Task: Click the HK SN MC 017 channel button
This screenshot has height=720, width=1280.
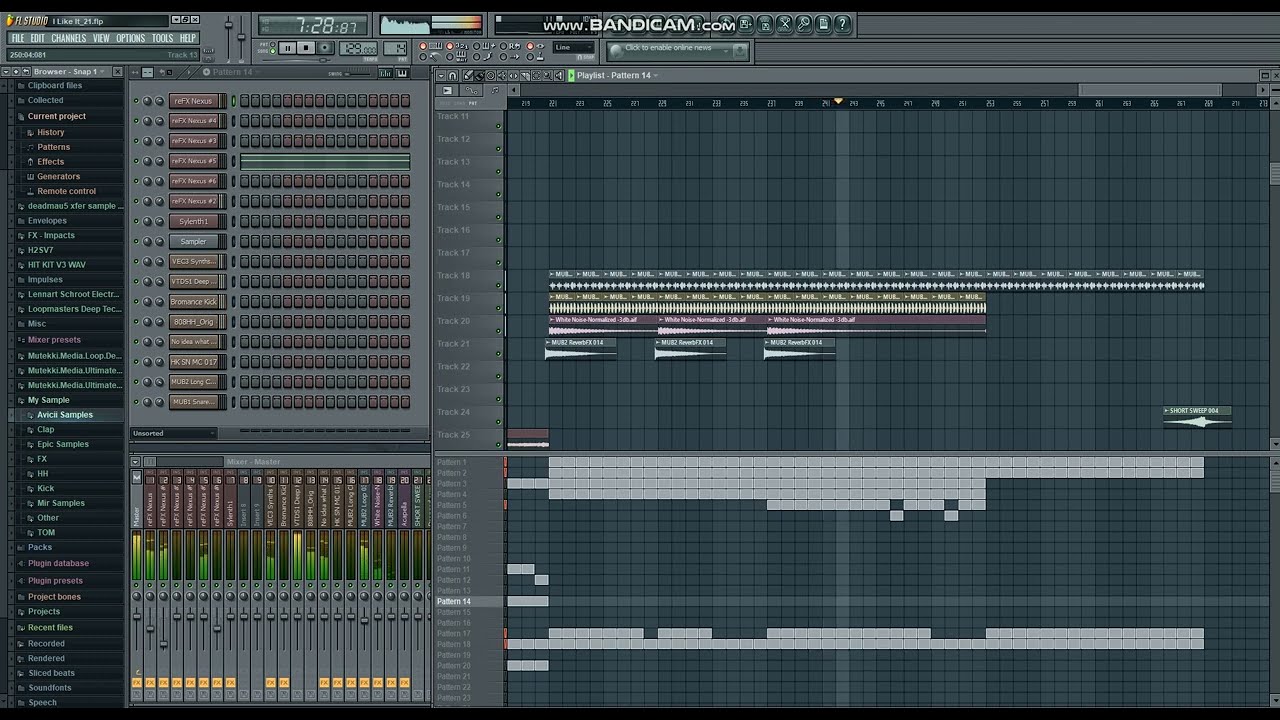Action: coord(196,362)
